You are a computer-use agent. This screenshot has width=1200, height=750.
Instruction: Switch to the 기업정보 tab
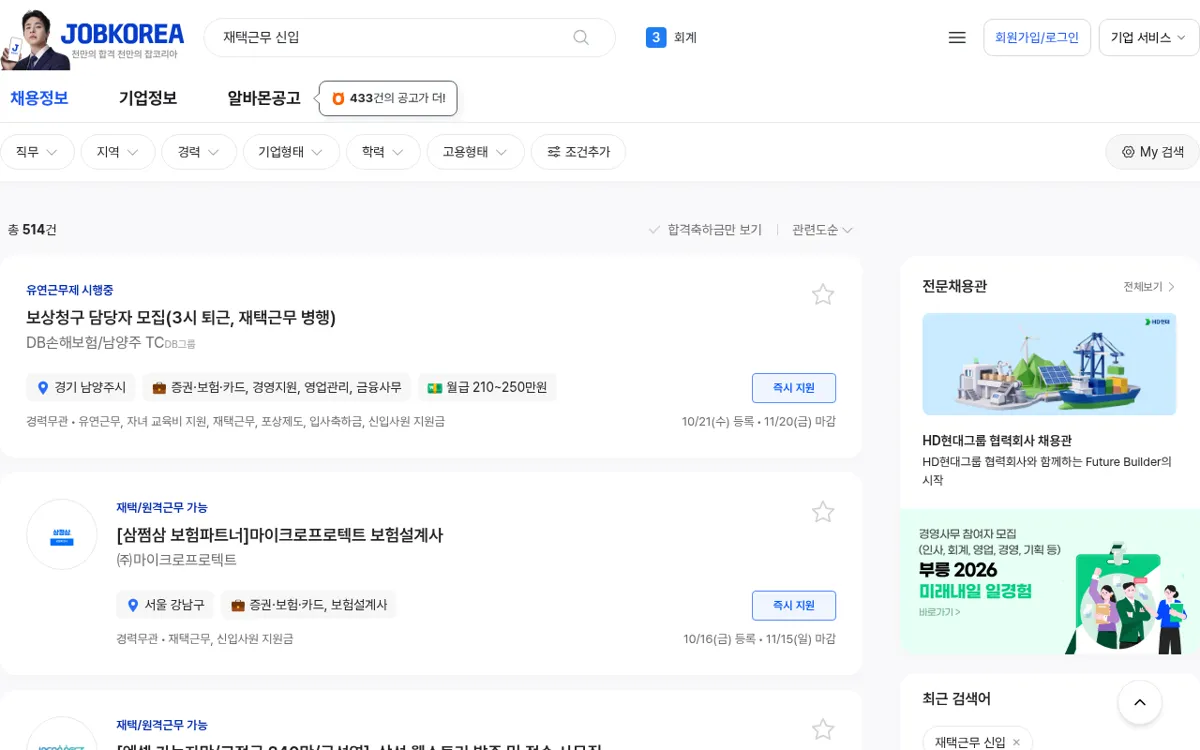[148, 98]
